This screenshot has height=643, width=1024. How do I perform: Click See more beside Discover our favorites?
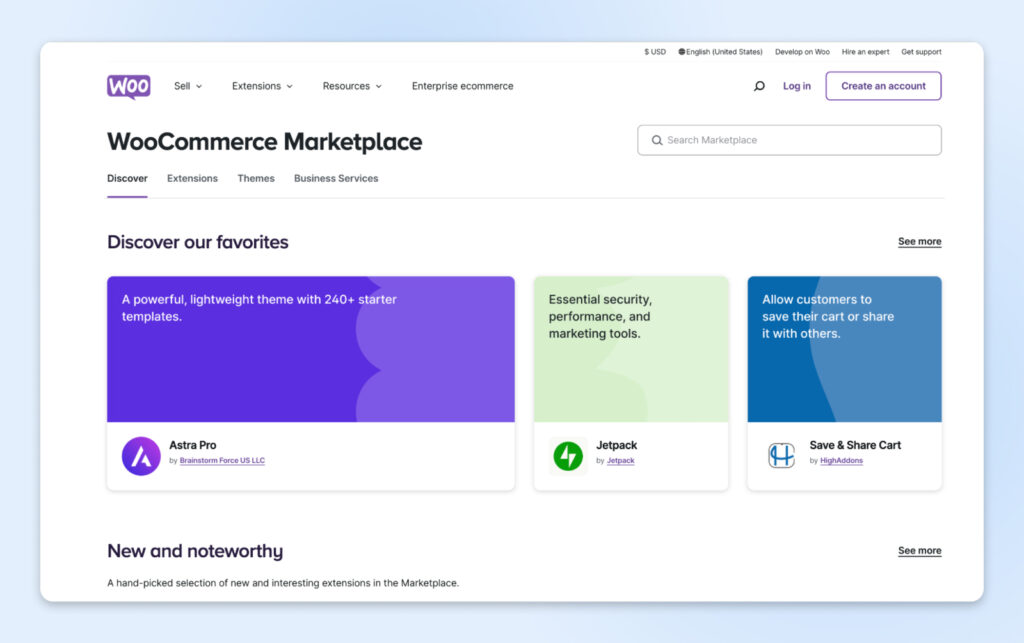point(919,242)
